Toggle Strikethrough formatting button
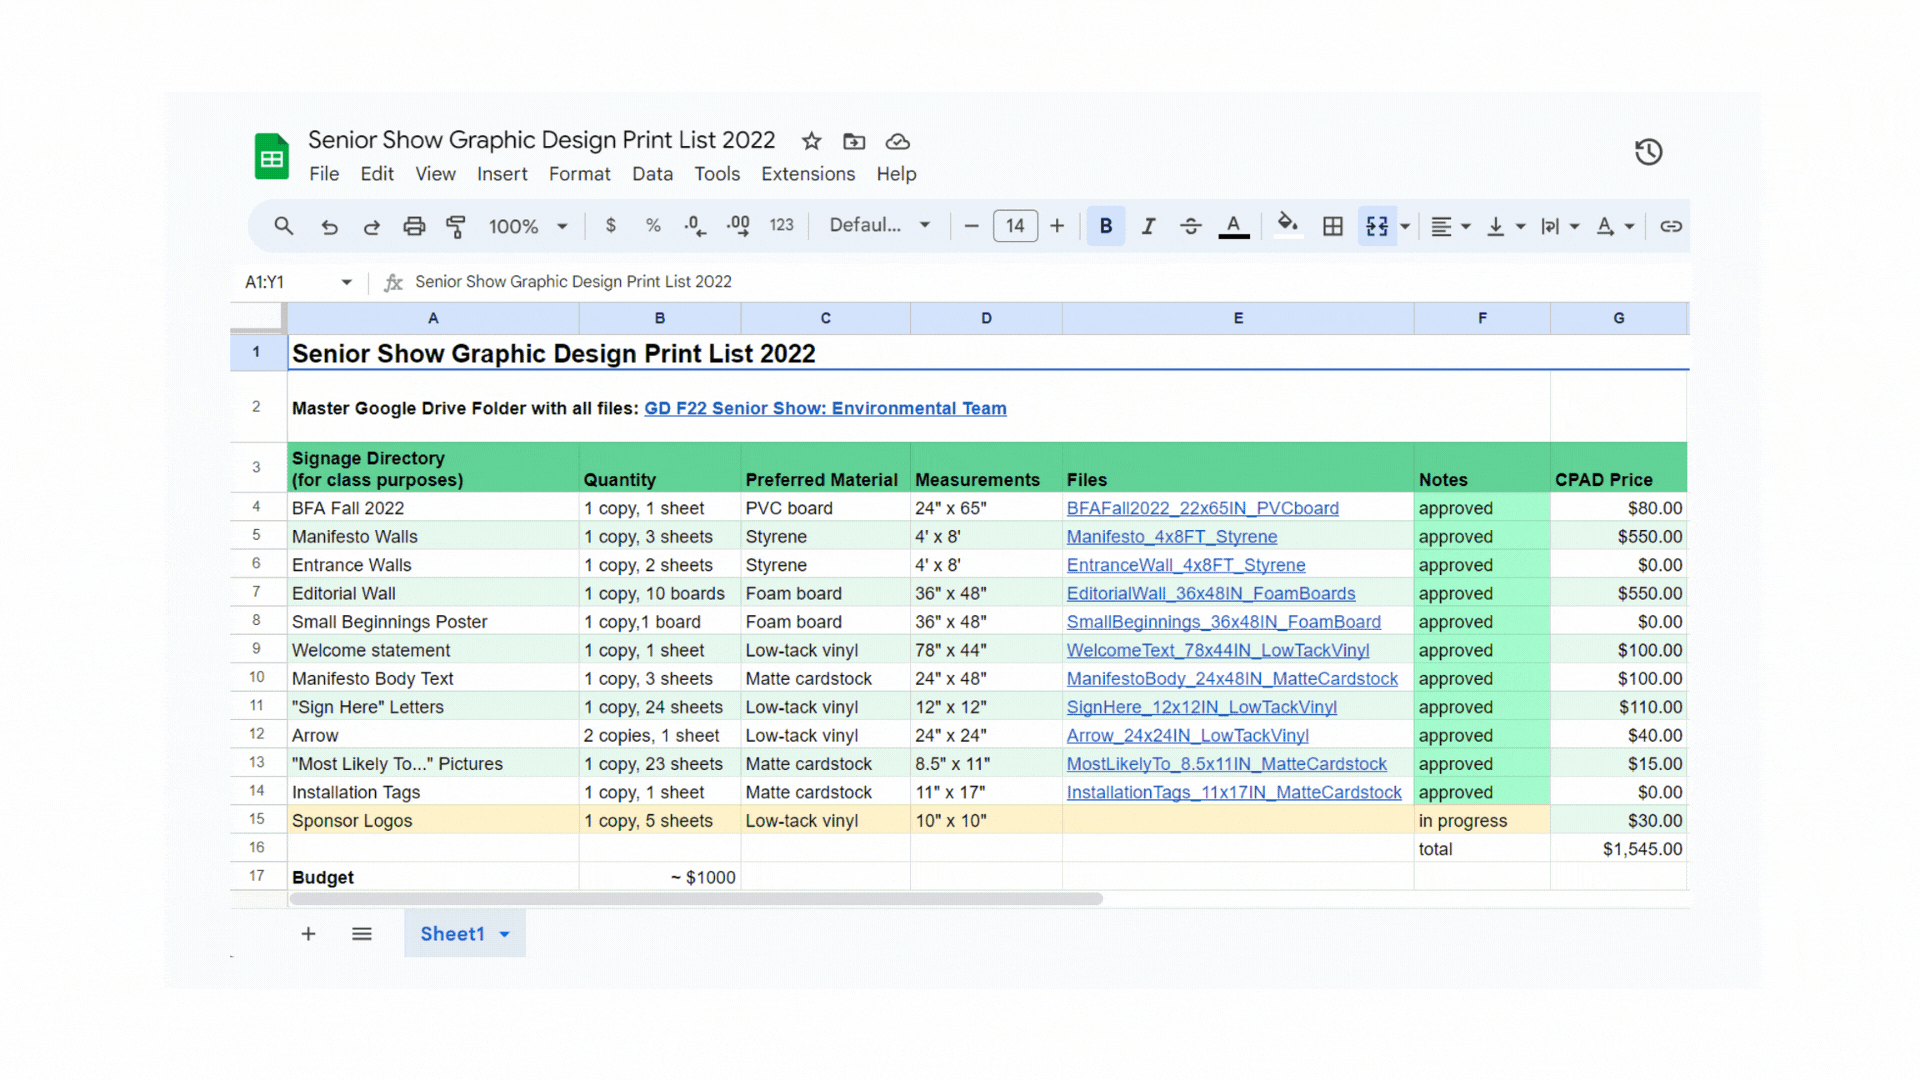 [1190, 226]
